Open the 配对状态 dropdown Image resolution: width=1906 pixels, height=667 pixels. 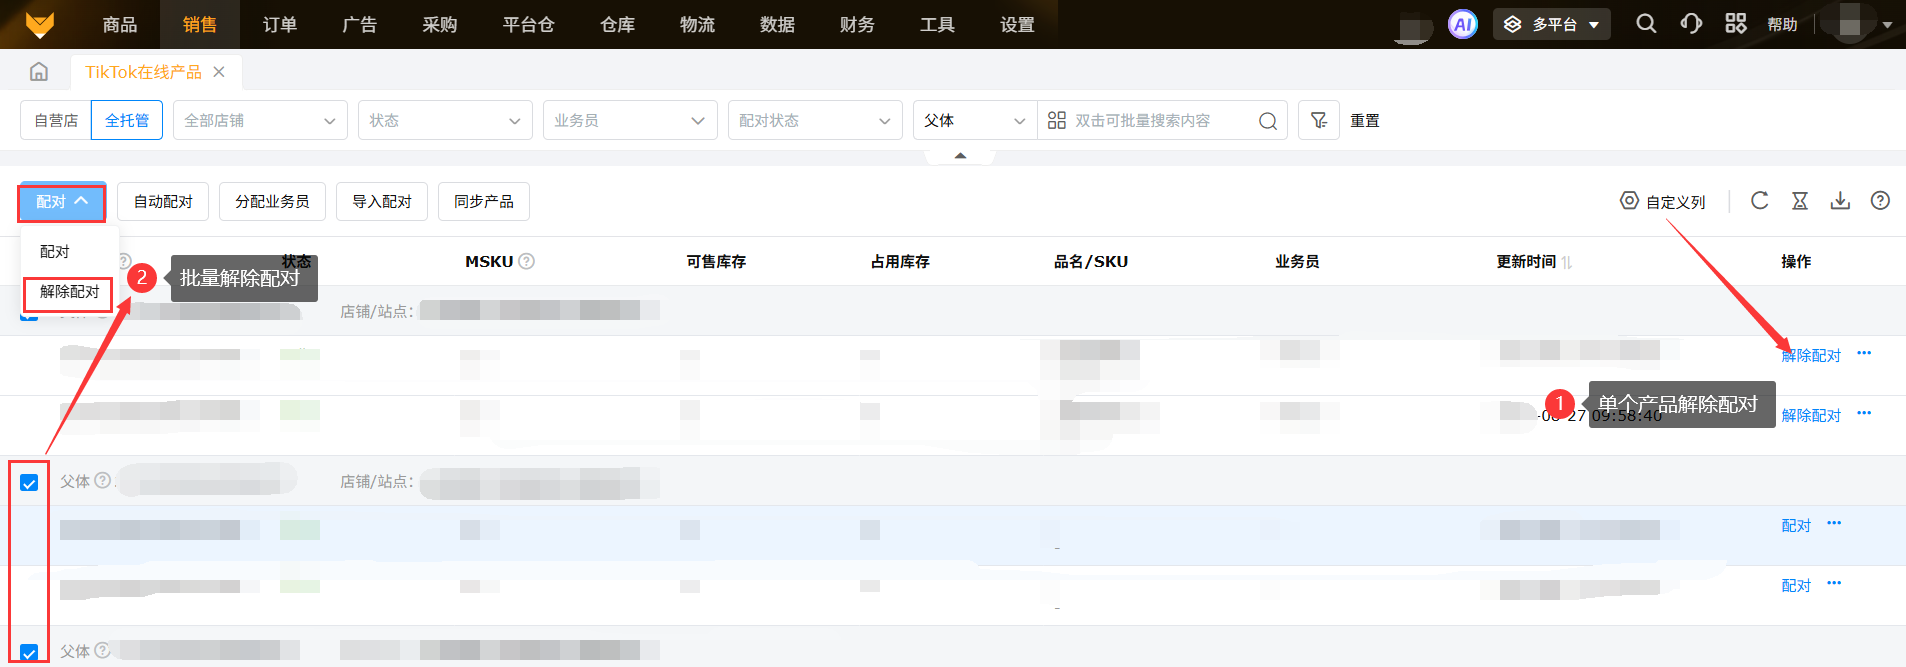pyautogui.click(x=815, y=120)
